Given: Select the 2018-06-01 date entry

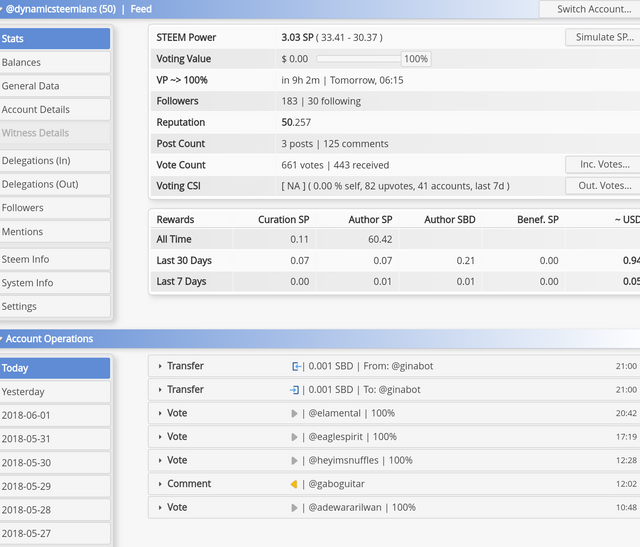Looking at the screenshot, I should click(55, 416).
